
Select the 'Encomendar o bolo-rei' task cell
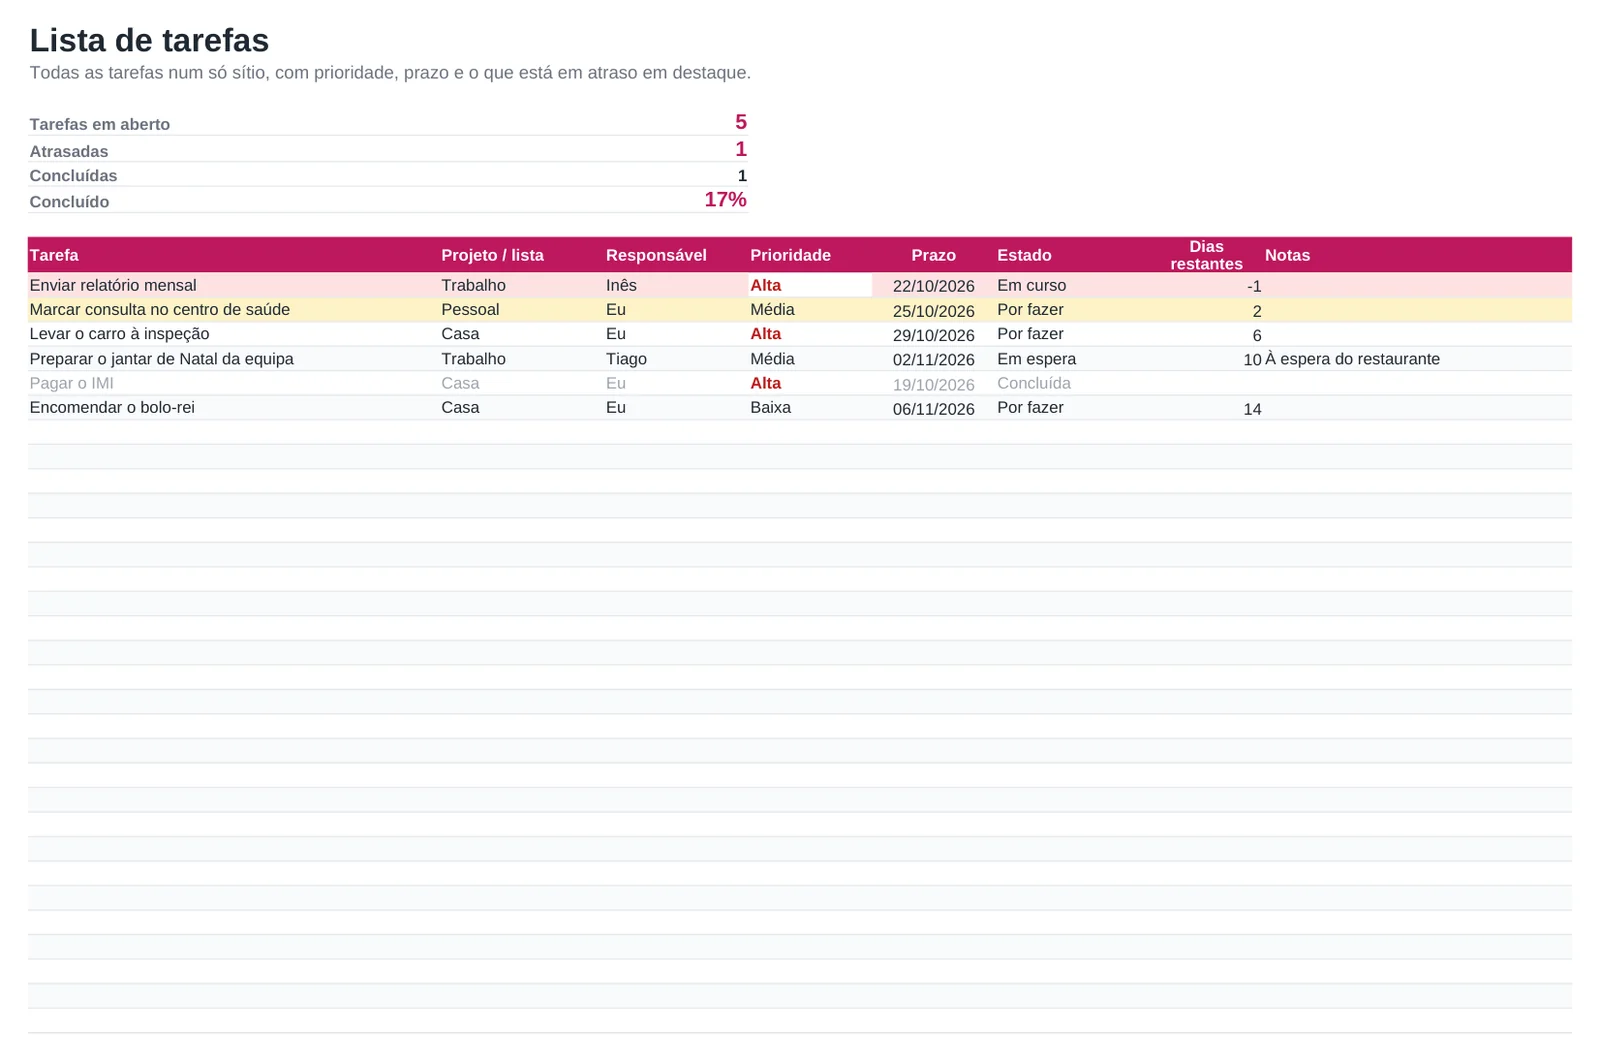112,408
